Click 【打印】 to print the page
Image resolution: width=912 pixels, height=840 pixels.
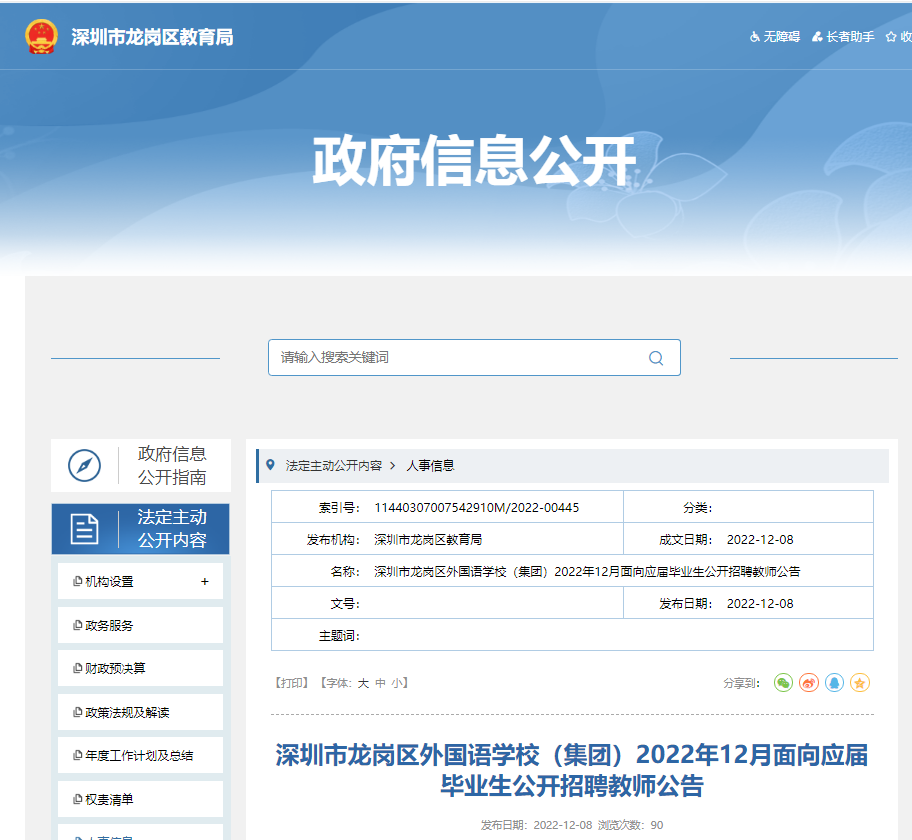291,683
